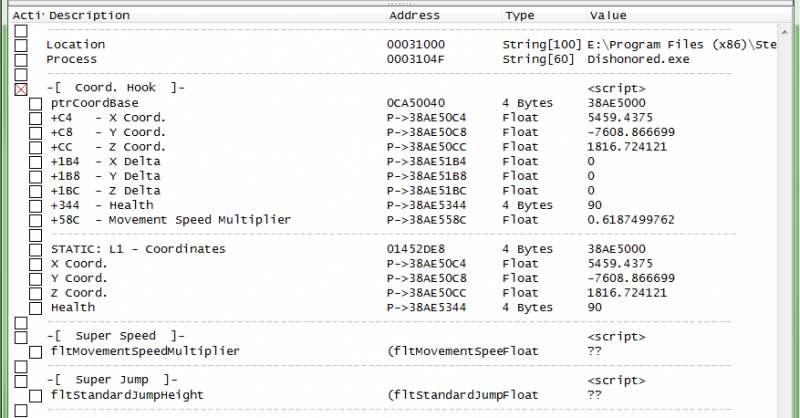Enable the Super Speed script checkbox
The width and height of the screenshot is (800, 418).
coord(21,337)
